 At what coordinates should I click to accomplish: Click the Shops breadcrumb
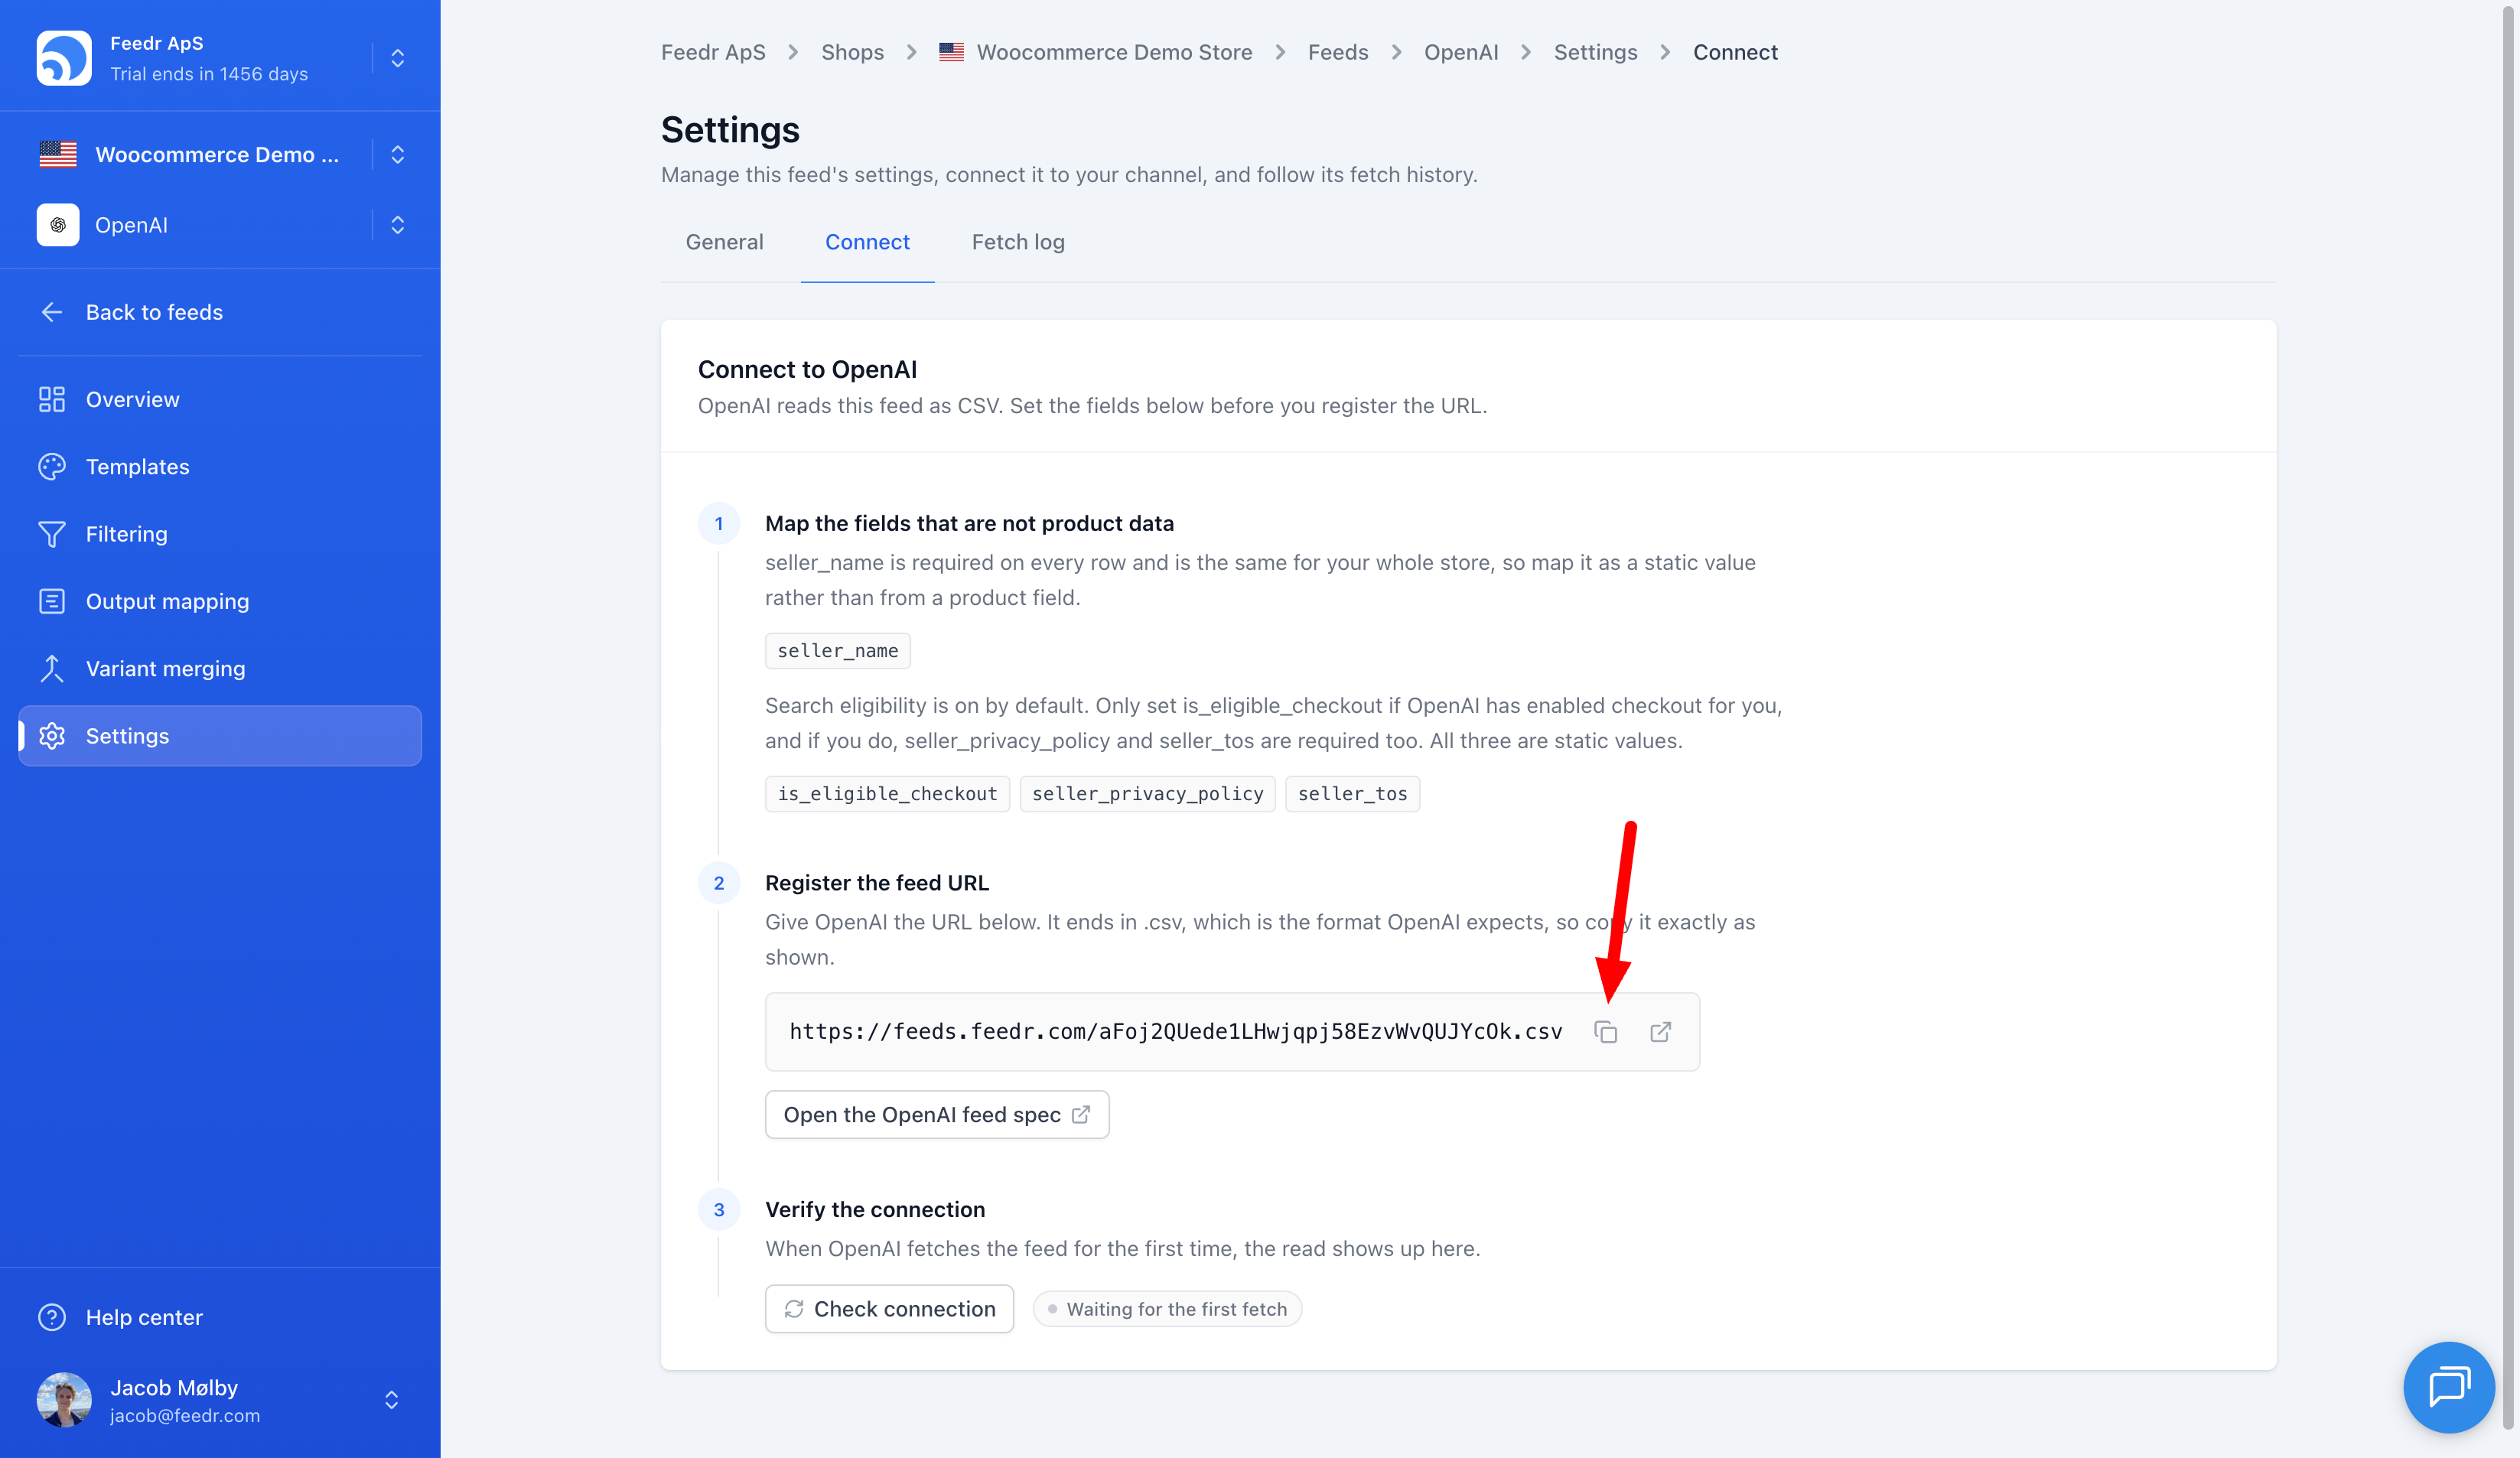click(x=852, y=52)
